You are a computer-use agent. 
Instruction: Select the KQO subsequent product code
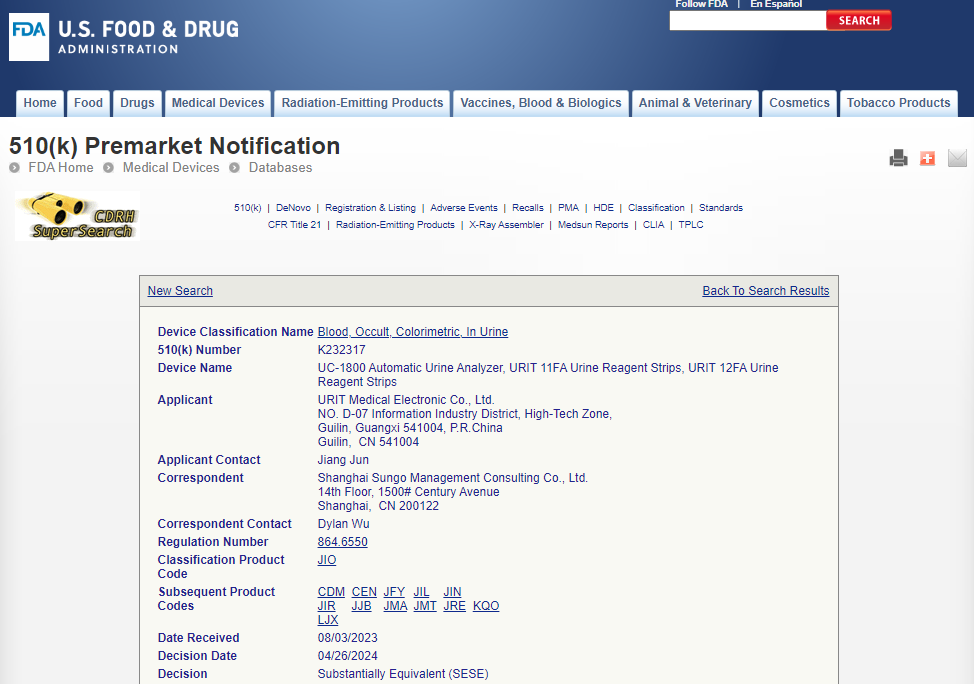(486, 606)
